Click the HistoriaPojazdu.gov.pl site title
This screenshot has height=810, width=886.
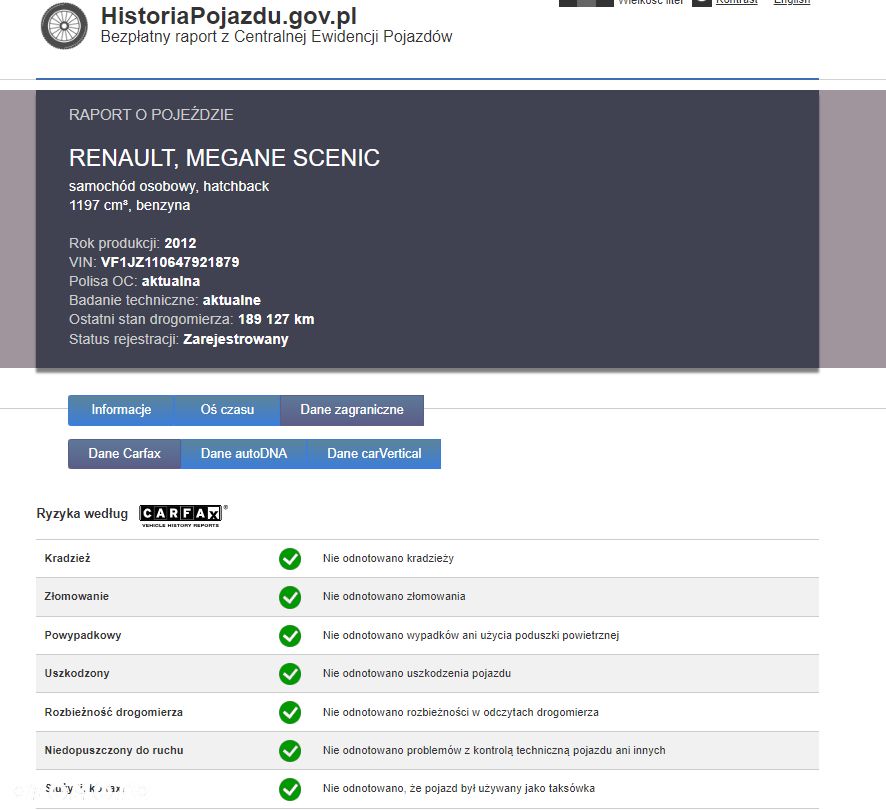coord(229,16)
